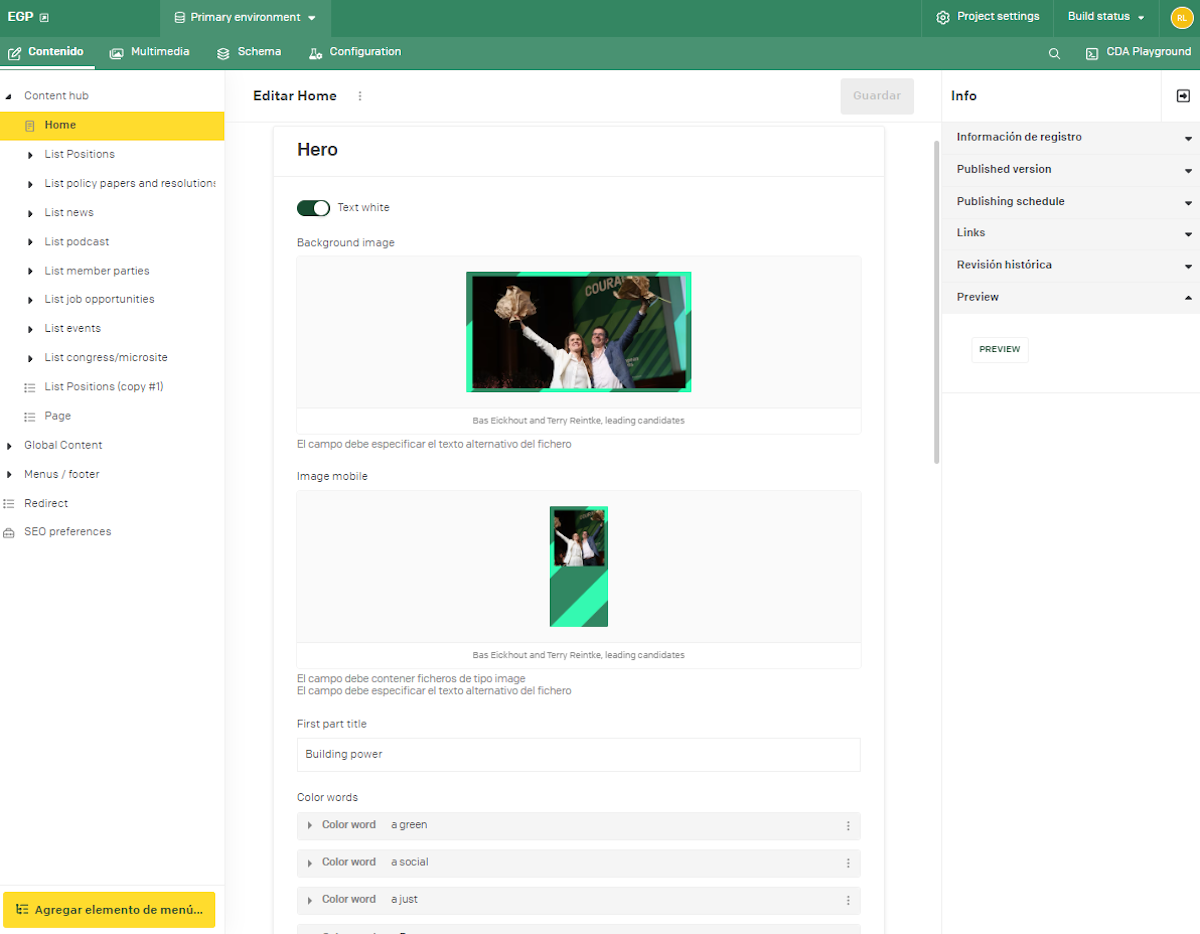This screenshot has width=1200, height=934.
Task: Expand the Published version section
Action: pyautogui.click(x=1070, y=170)
